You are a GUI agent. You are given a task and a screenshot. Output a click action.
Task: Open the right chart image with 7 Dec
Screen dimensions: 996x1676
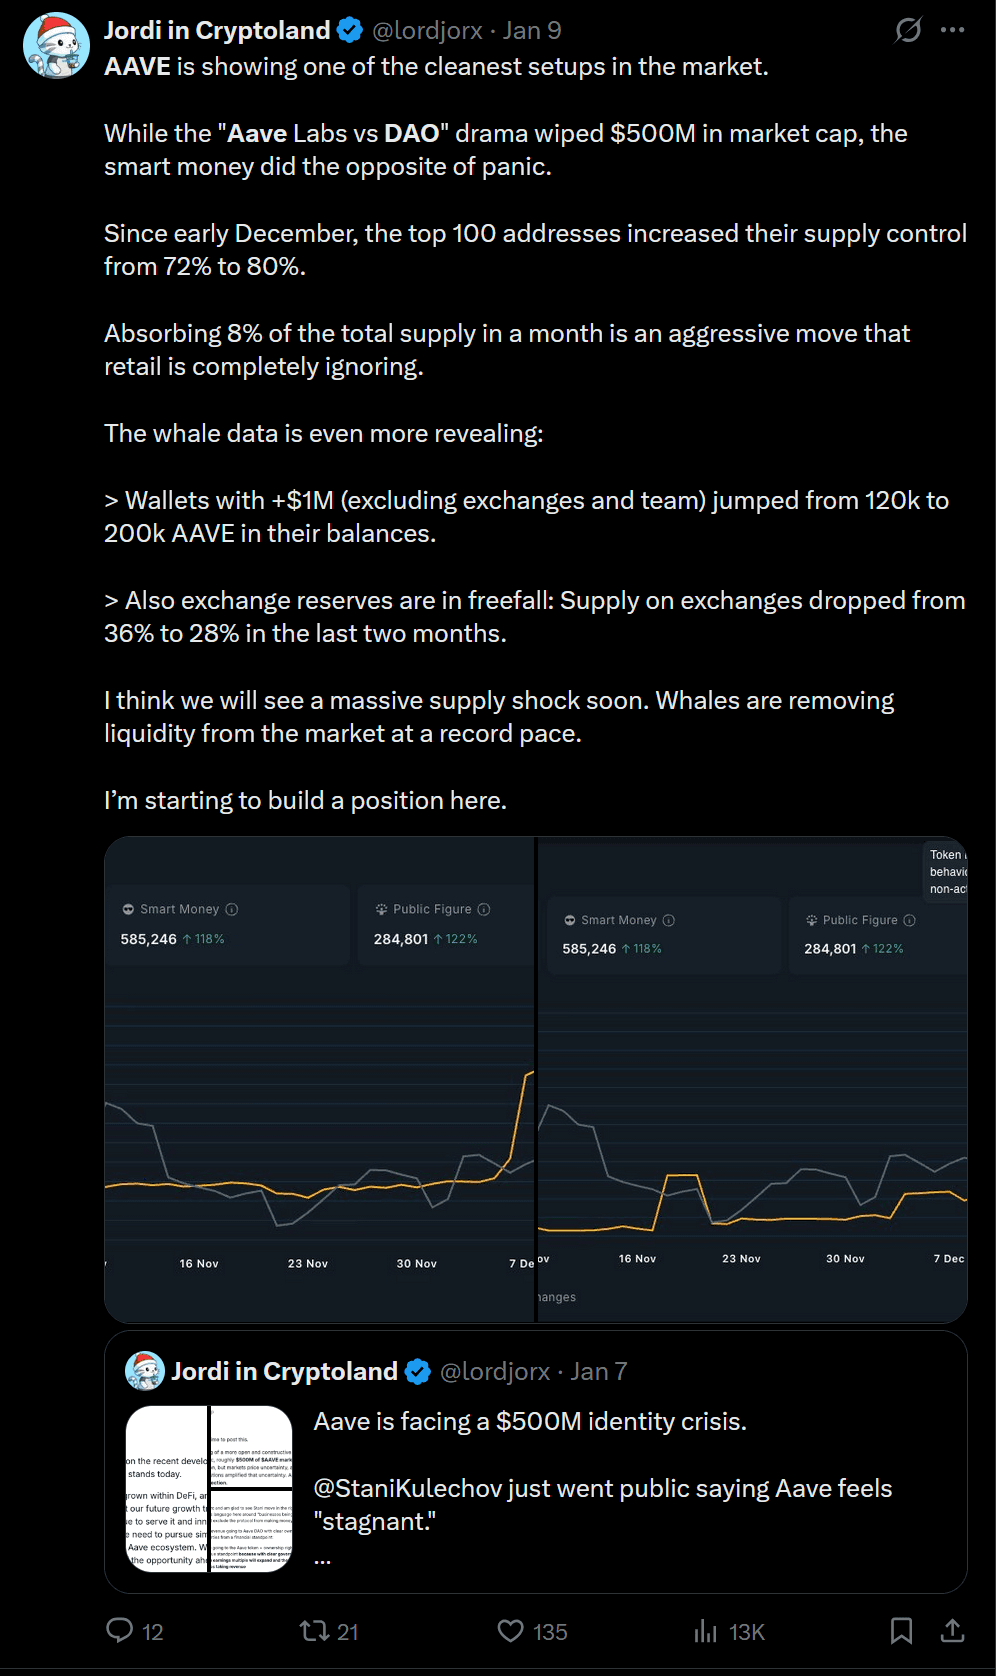point(752,1080)
